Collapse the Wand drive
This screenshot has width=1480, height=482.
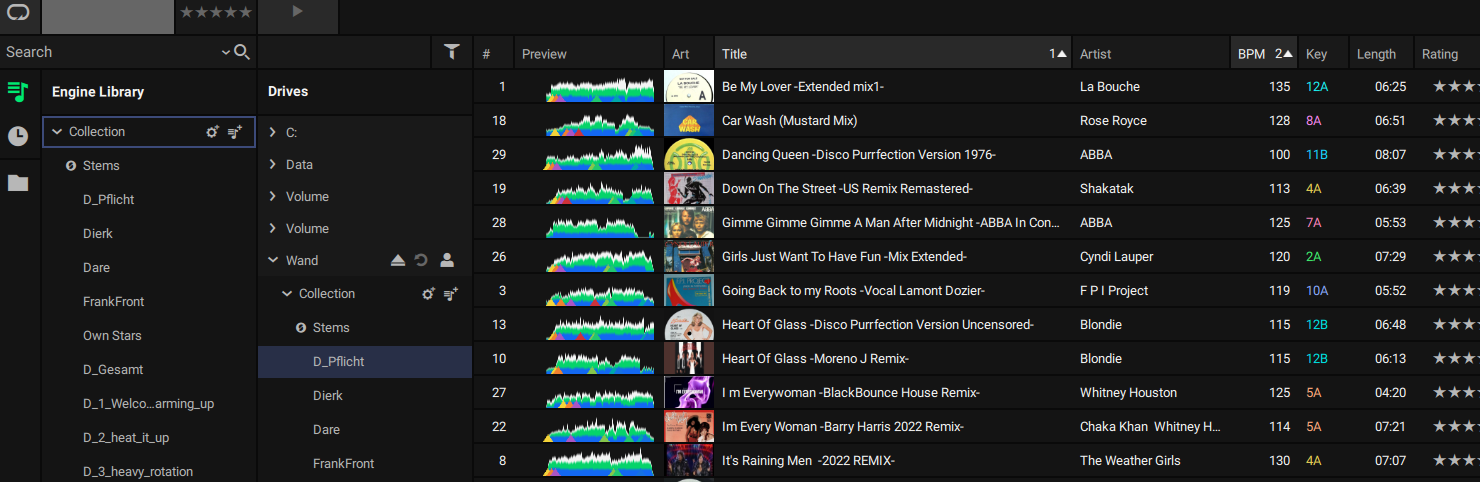(x=273, y=260)
